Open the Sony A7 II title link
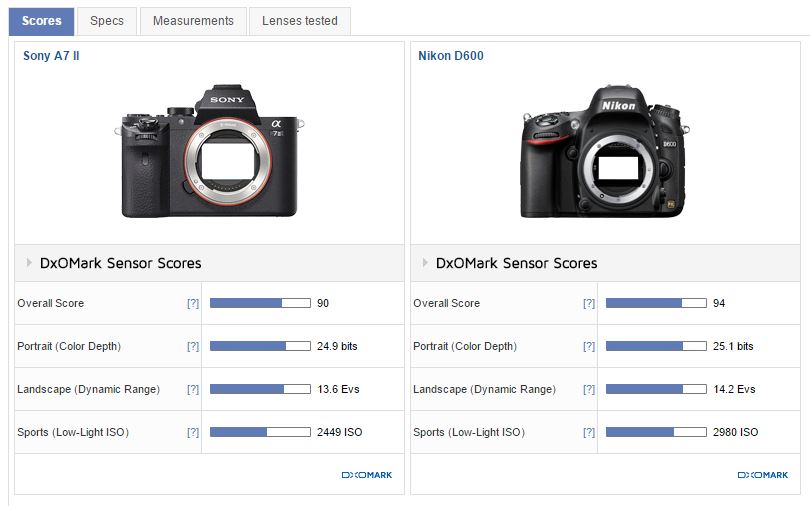This screenshot has height=506, width=810. point(51,56)
